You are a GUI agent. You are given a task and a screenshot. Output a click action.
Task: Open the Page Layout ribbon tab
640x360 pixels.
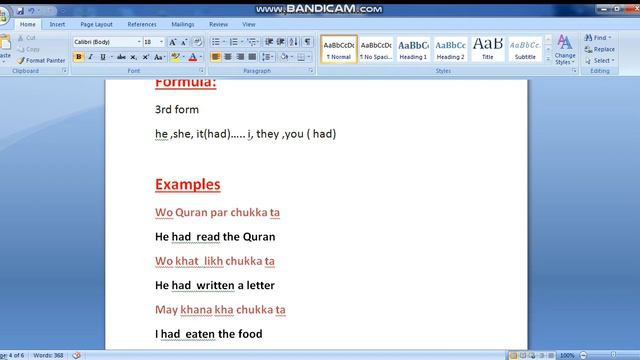(x=96, y=24)
